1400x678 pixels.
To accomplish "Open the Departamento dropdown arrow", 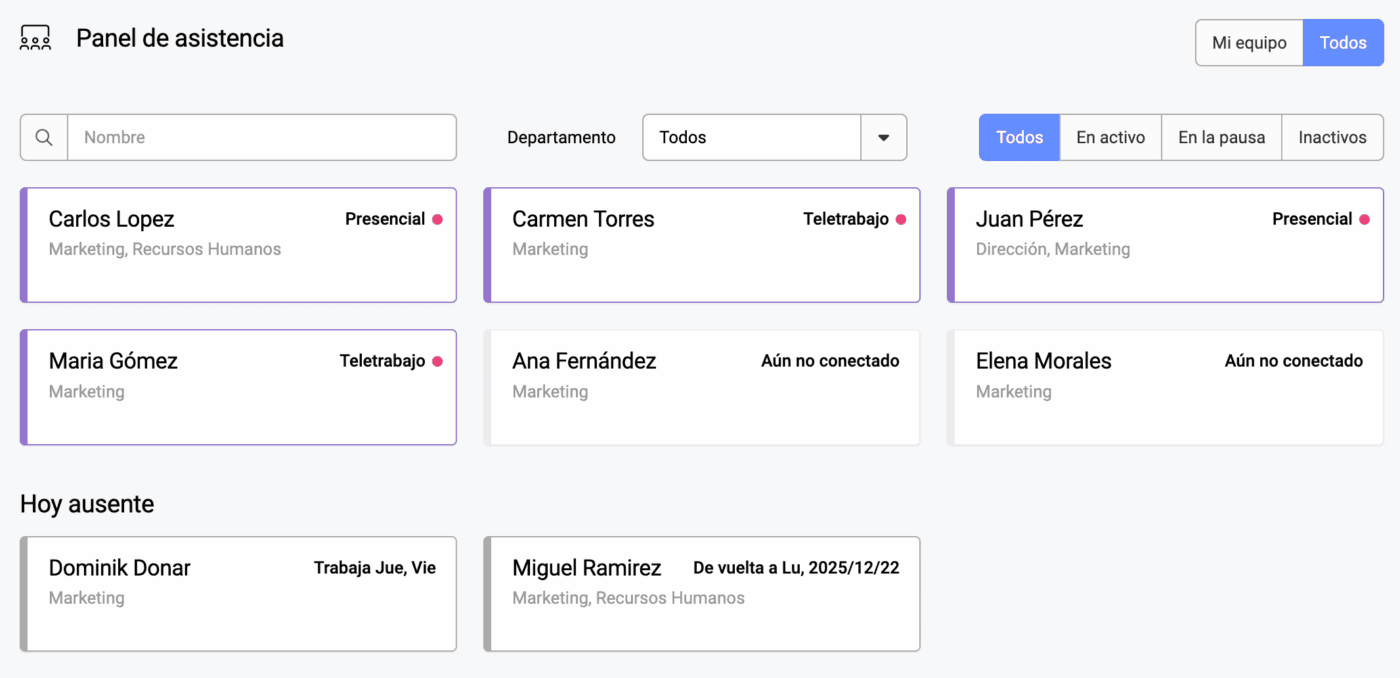I will click(x=883, y=138).
